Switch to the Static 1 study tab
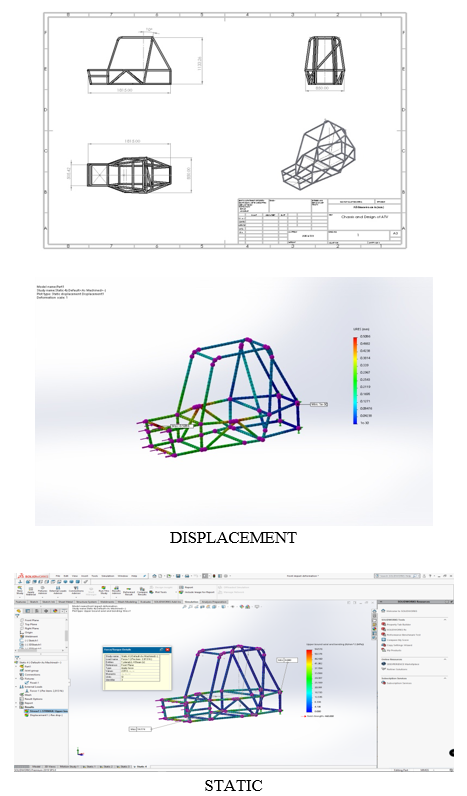 pos(89,767)
